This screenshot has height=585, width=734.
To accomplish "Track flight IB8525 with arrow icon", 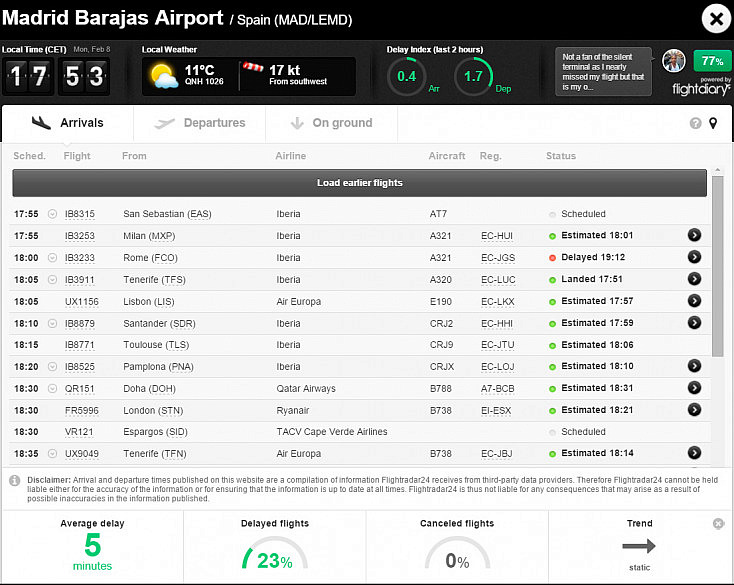I will pyautogui.click(x=694, y=366).
